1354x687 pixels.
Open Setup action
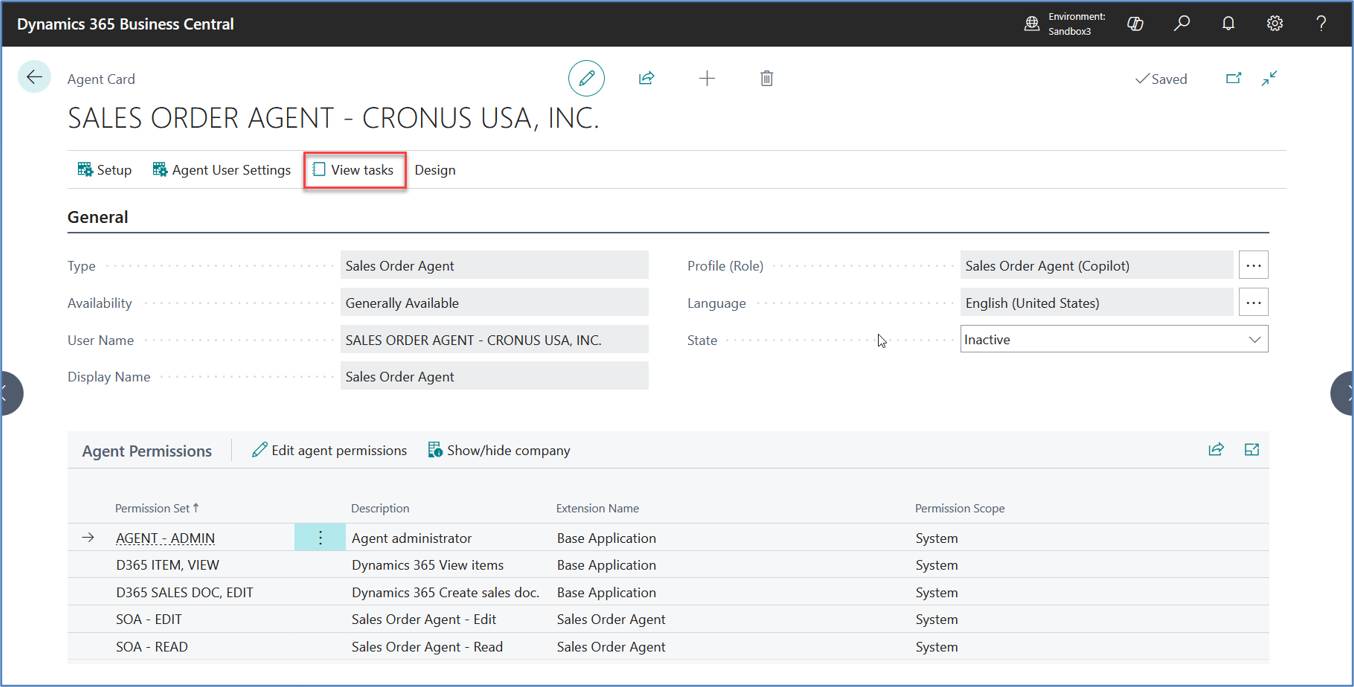[x=105, y=170]
